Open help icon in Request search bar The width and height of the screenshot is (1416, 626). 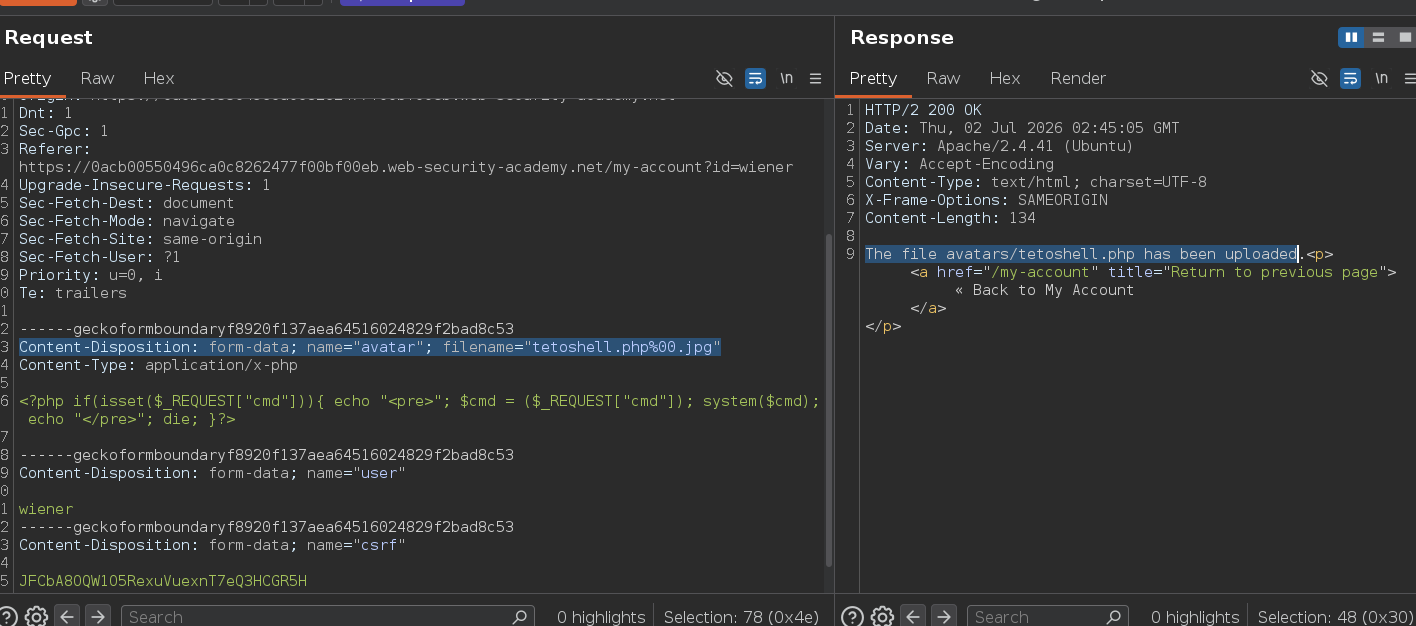point(8,616)
